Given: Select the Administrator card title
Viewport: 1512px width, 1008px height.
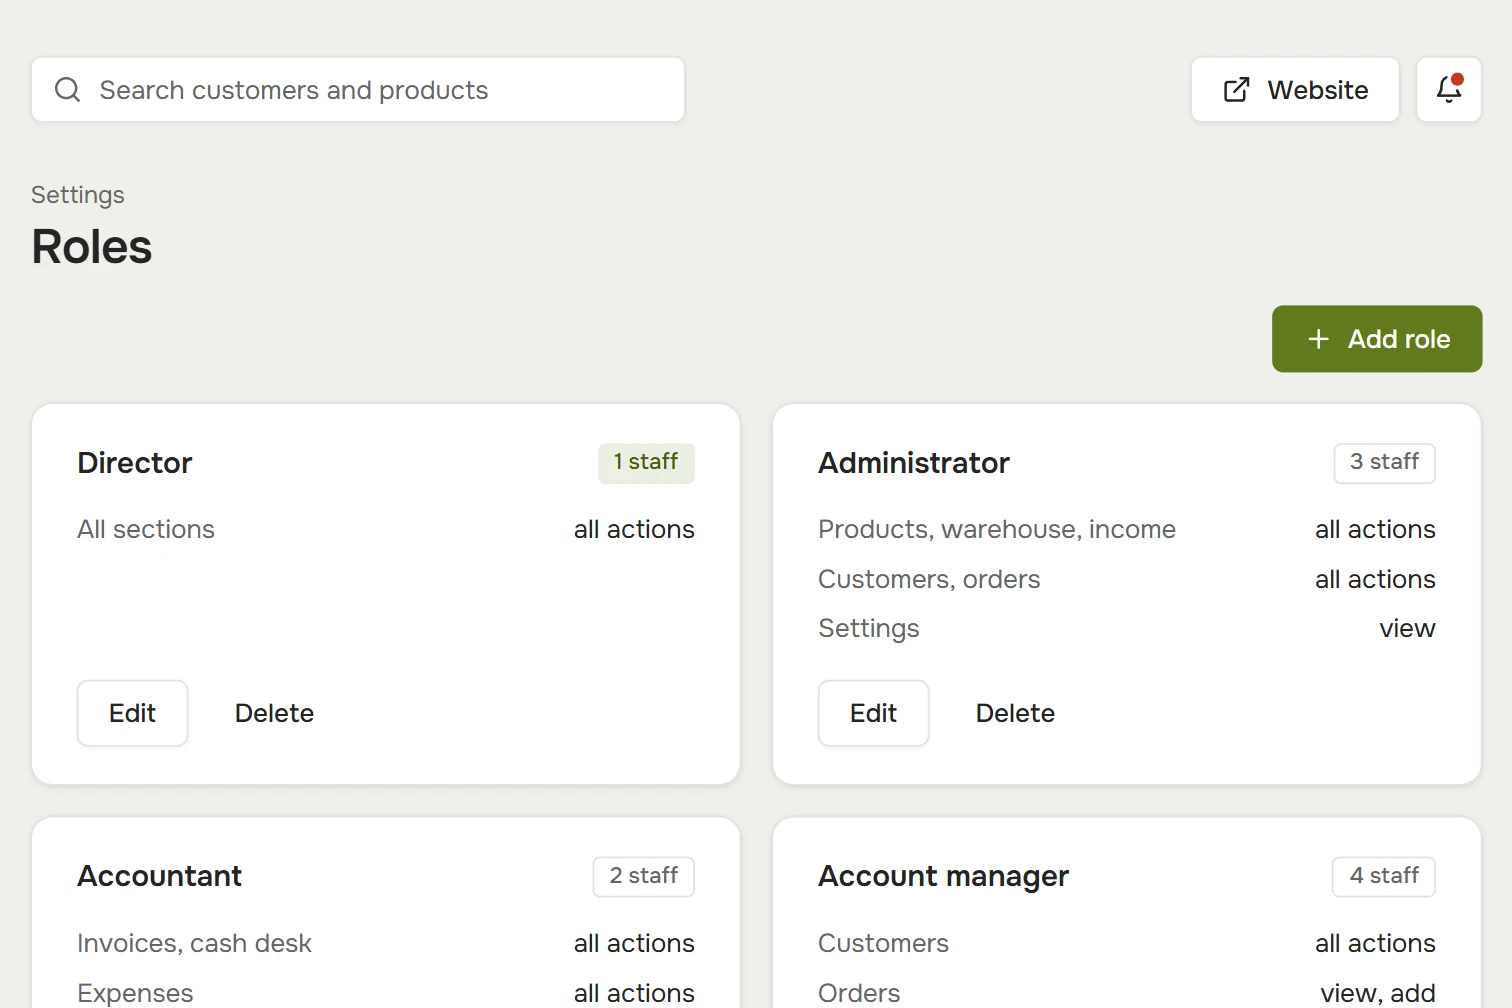Looking at the screenshot, I should click(914, 463).
